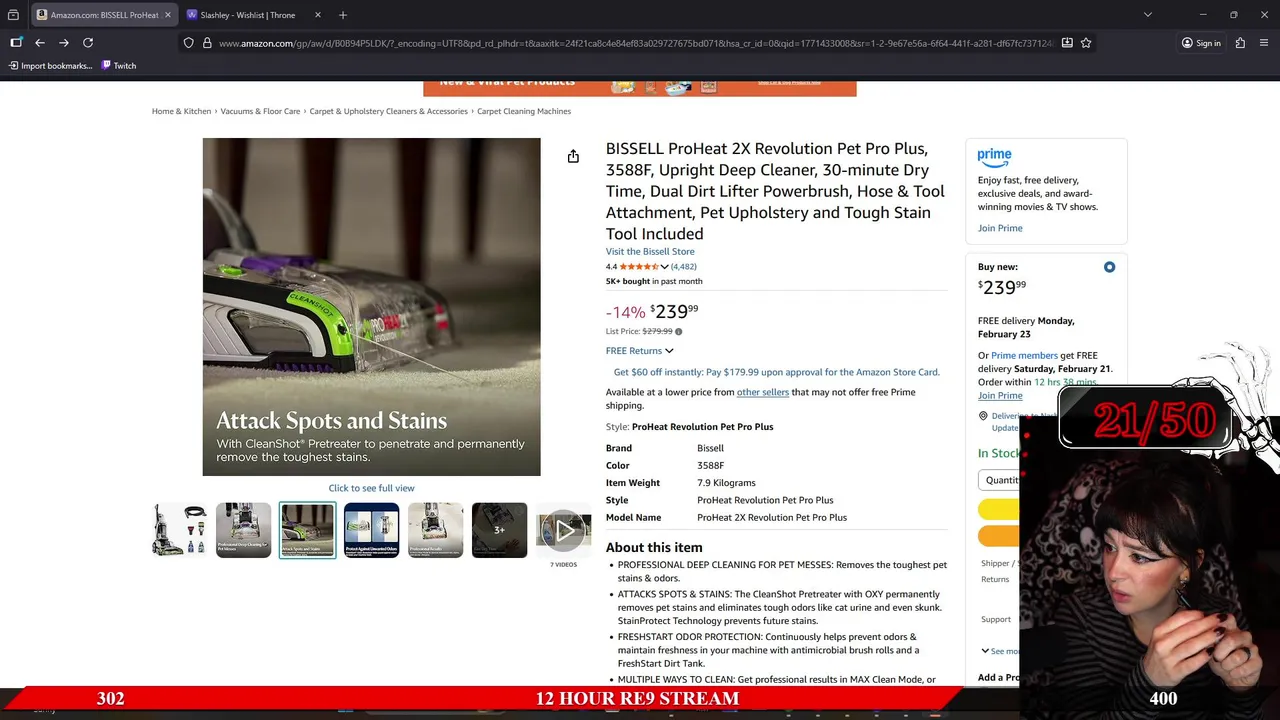Open the Home & Kitchen breadcrumb

pyautogui.click(x=181, y=111)
